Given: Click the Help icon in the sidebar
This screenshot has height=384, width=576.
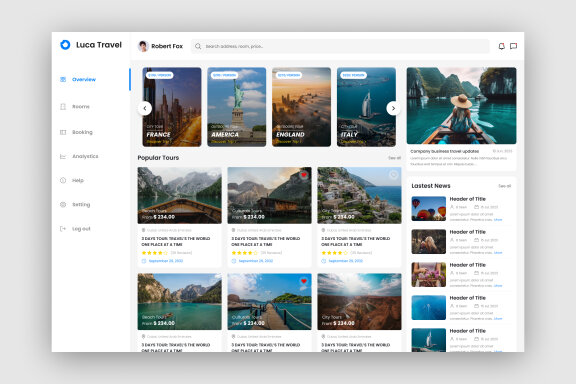Looking at the screenshot, I should point(63,180).
